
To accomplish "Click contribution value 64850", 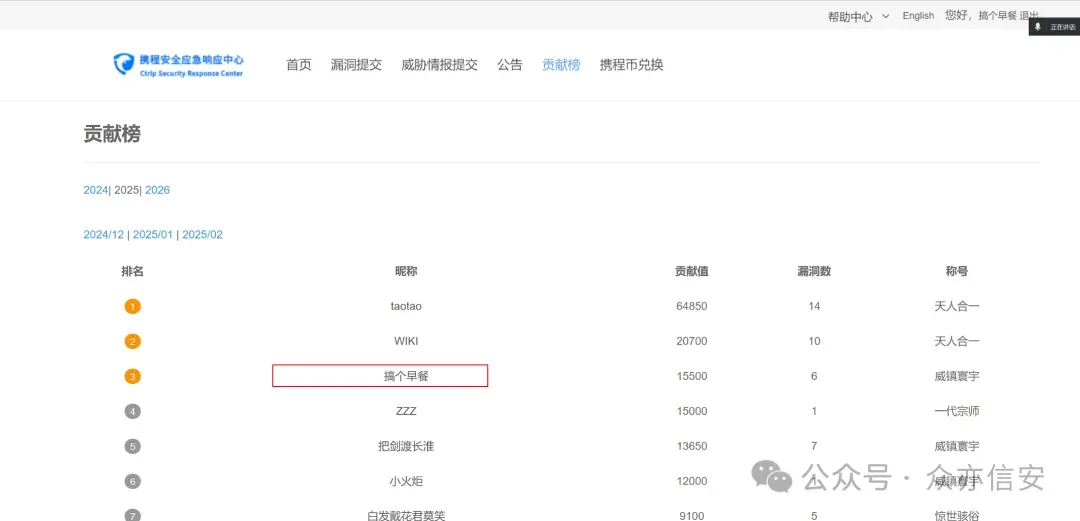I will tap(692, 307).
